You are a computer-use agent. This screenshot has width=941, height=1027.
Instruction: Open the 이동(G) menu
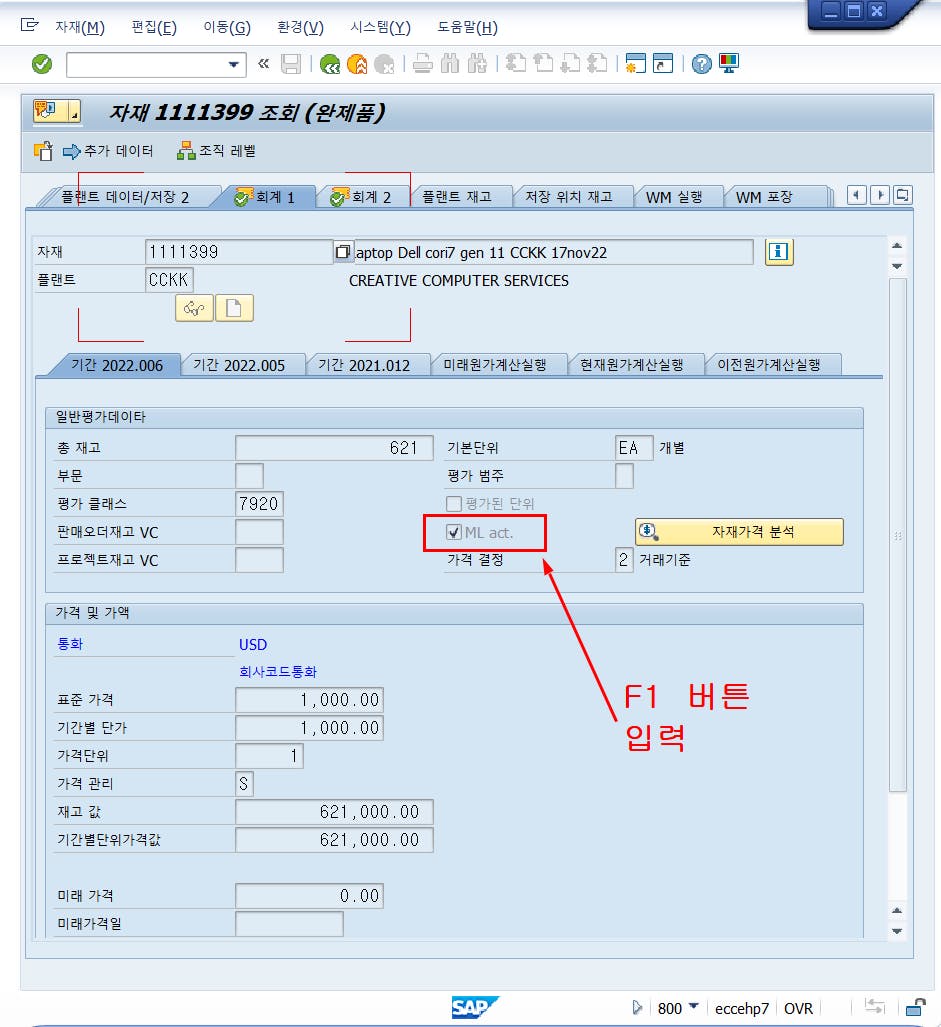tap(227, 28)
